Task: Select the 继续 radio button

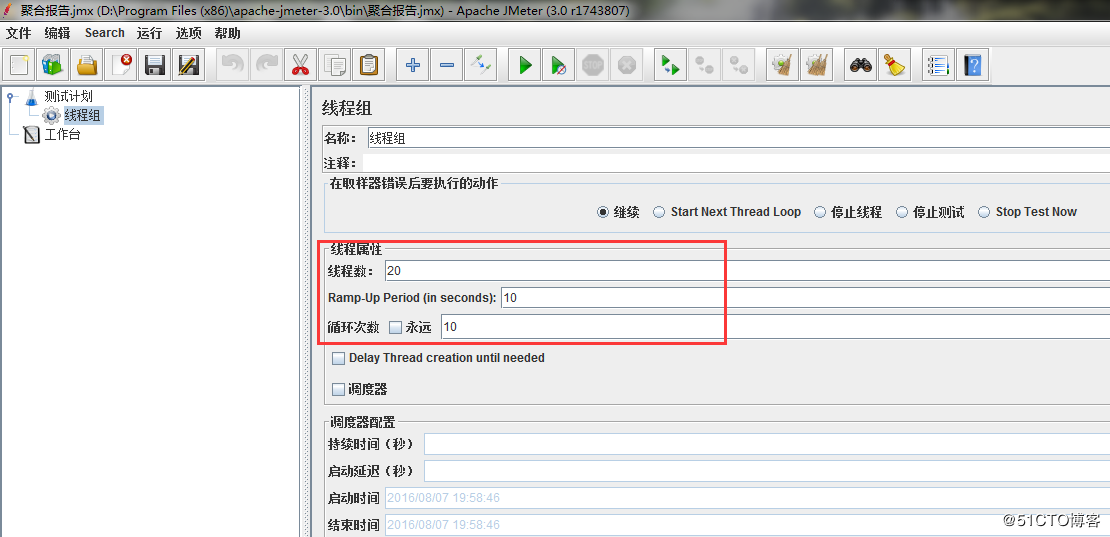Action: click(x=602, y=212)
